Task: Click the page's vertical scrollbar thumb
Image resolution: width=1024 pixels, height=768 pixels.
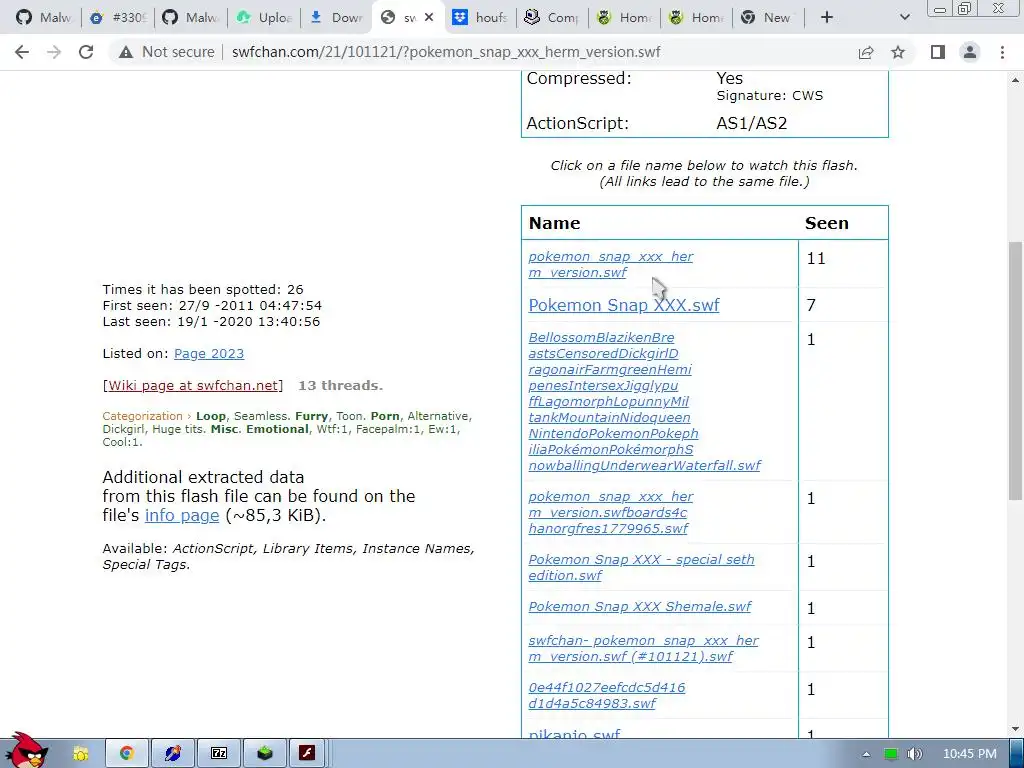Action: pos(1015,371)
